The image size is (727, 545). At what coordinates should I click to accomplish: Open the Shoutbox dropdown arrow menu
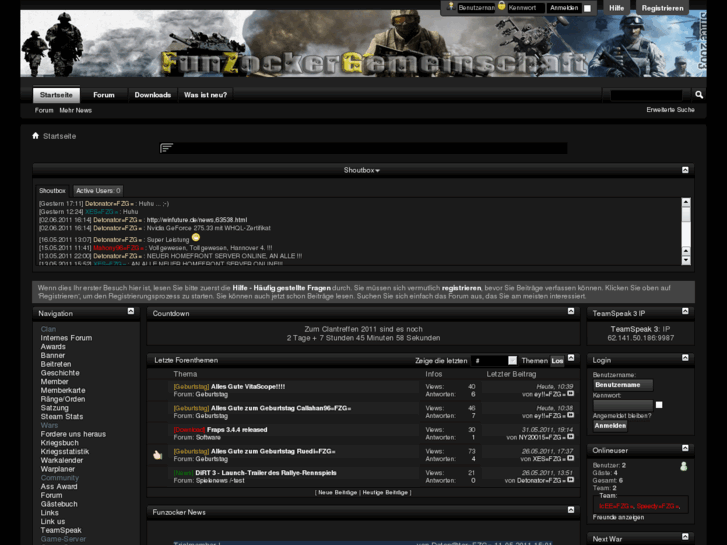[x=378, y=171]
